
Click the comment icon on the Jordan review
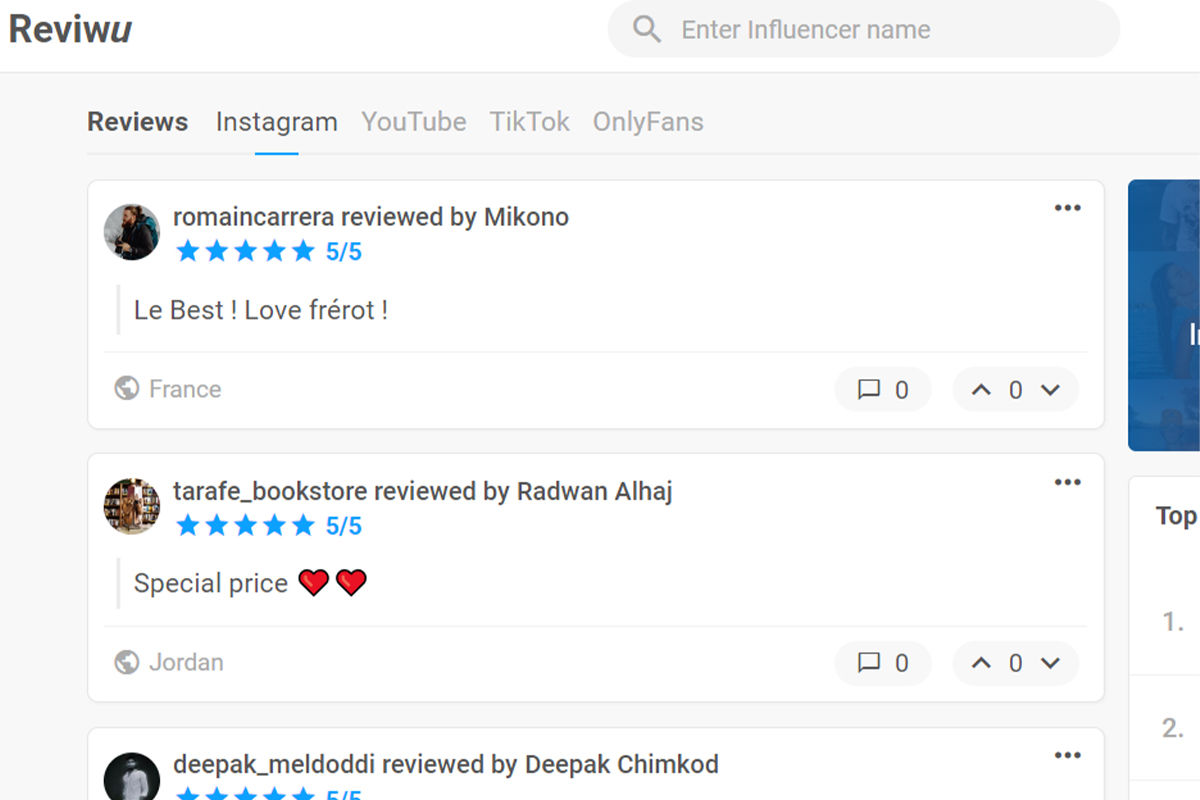tap(869, 662)
